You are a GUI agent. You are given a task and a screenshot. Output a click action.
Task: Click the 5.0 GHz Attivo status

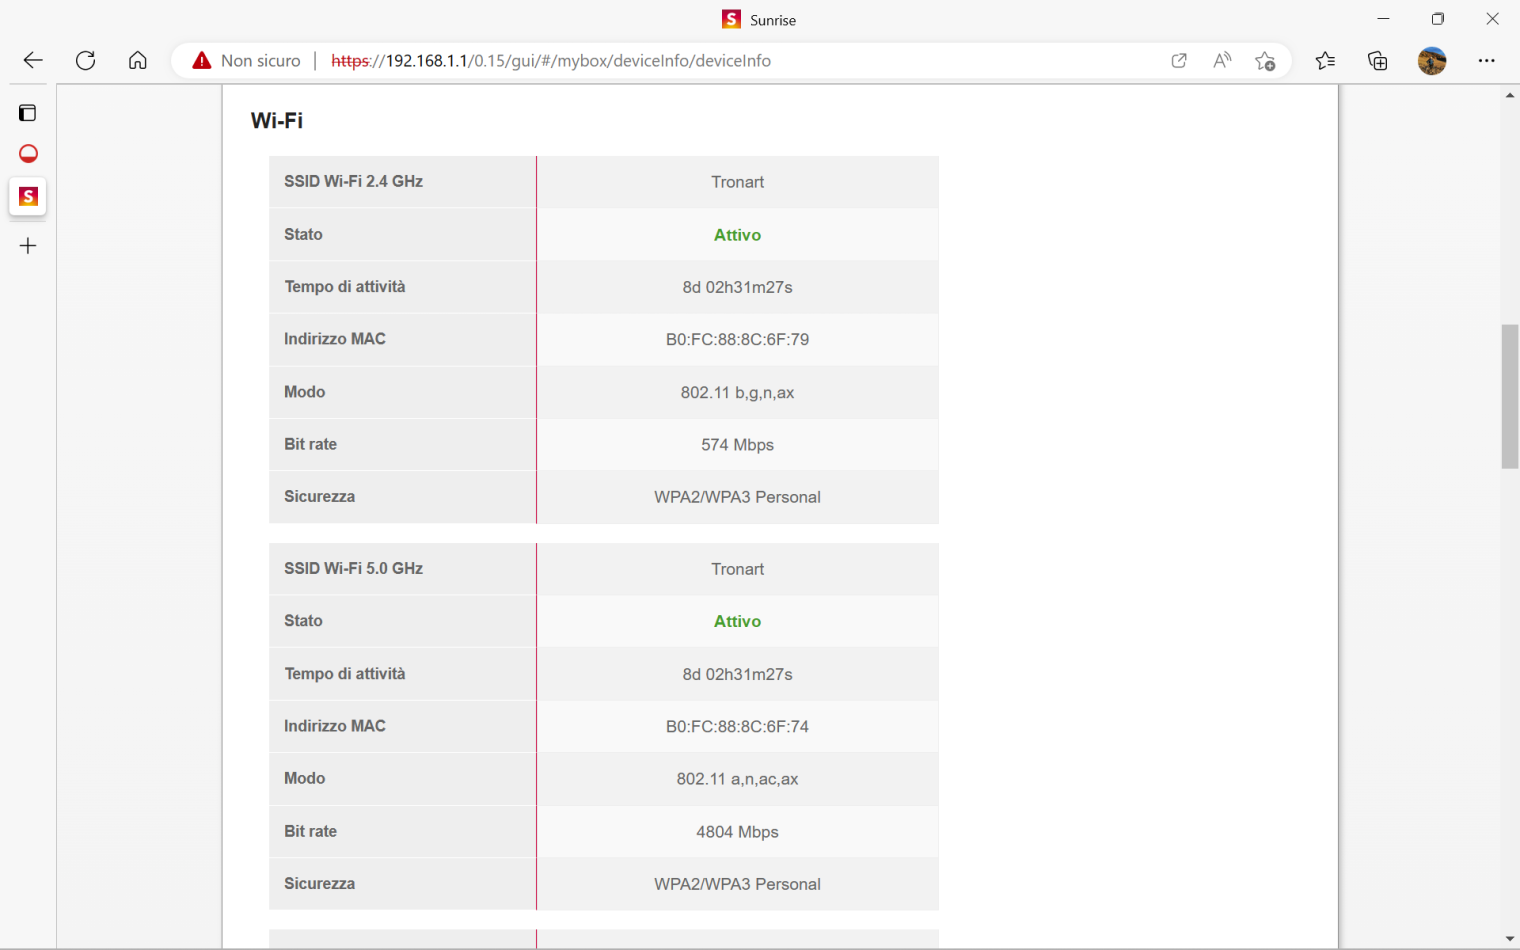[737, 622]
